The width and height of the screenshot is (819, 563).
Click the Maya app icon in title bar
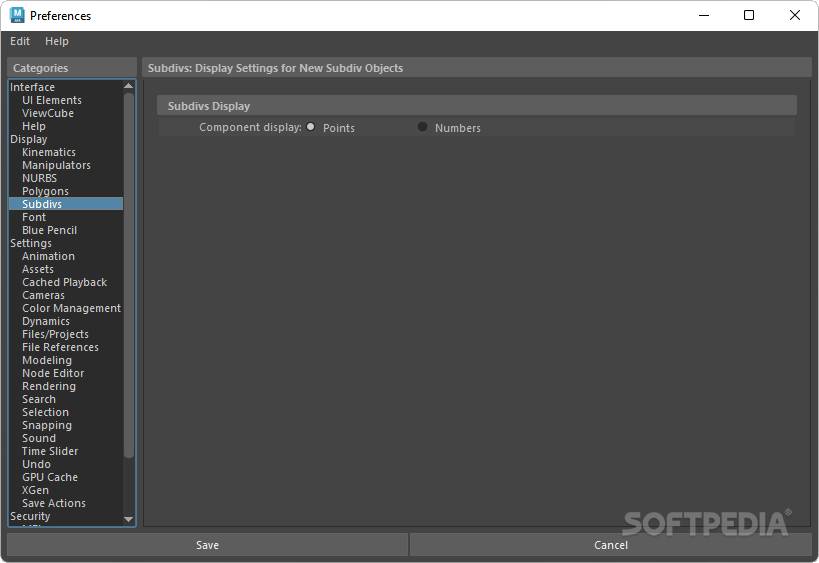pos(17,15)
